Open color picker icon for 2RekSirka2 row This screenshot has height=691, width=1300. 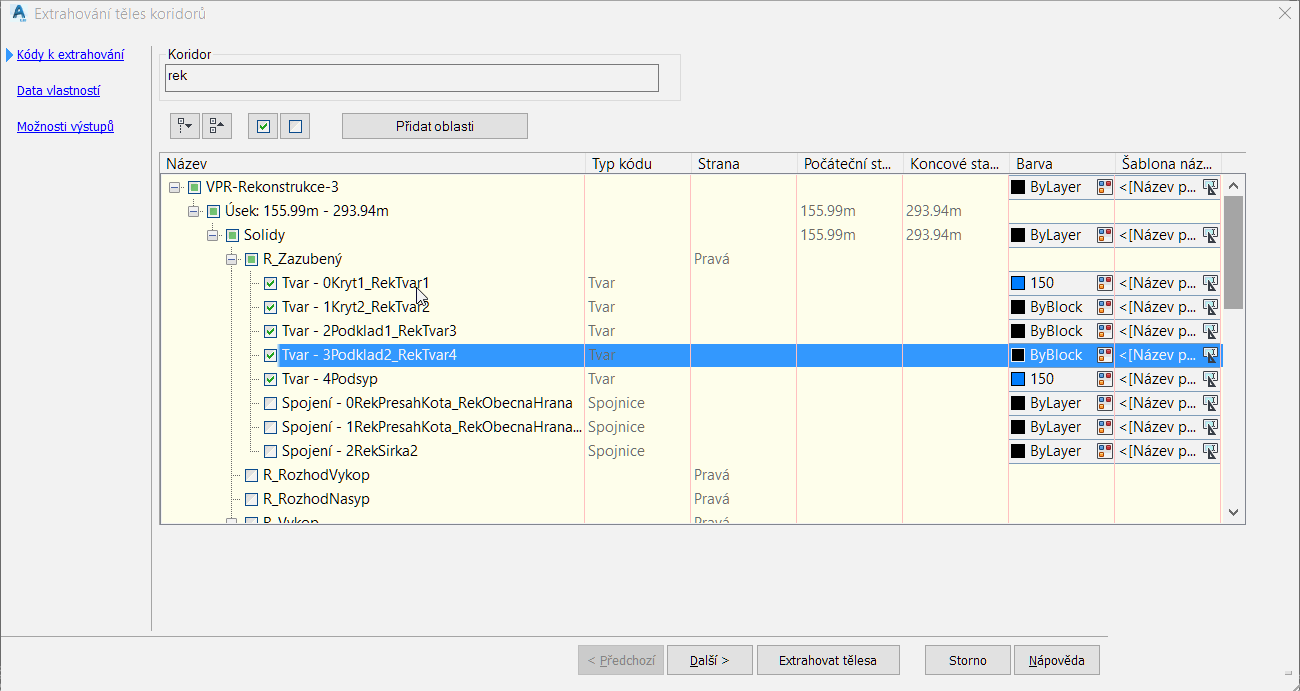point(1104,451)
